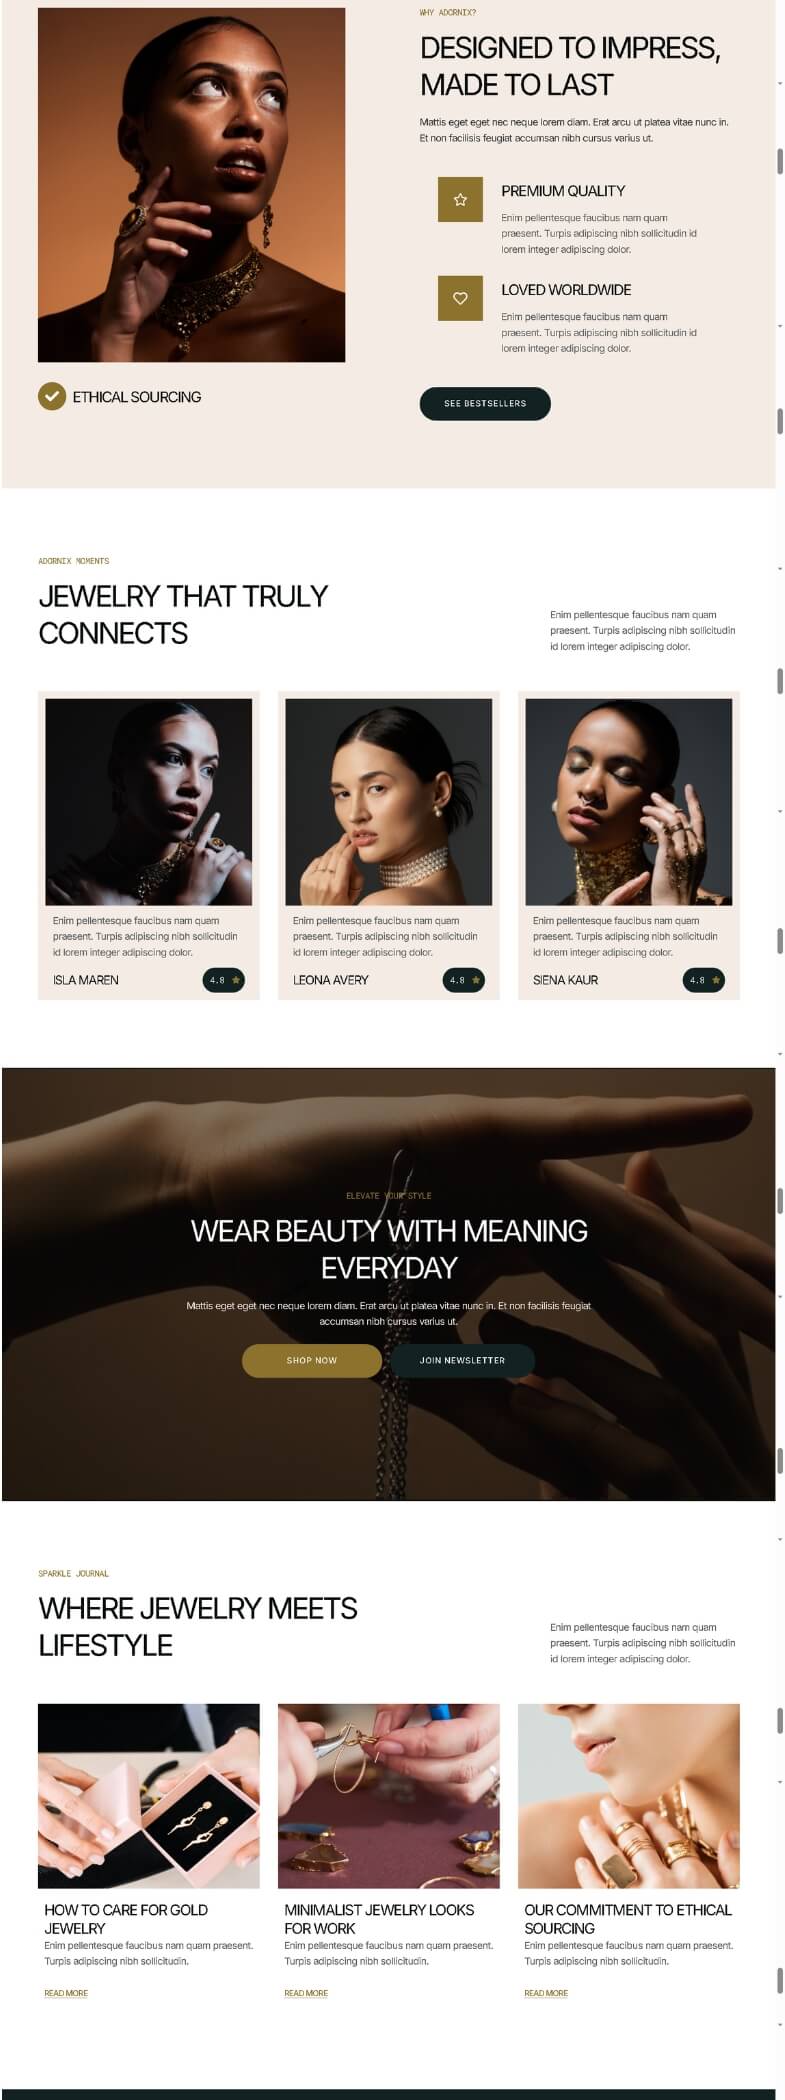This screenshot has height=2100, width=785.
Task: Click the earrings gift box blog thumbnail
Action: (x=149, y=1796)
